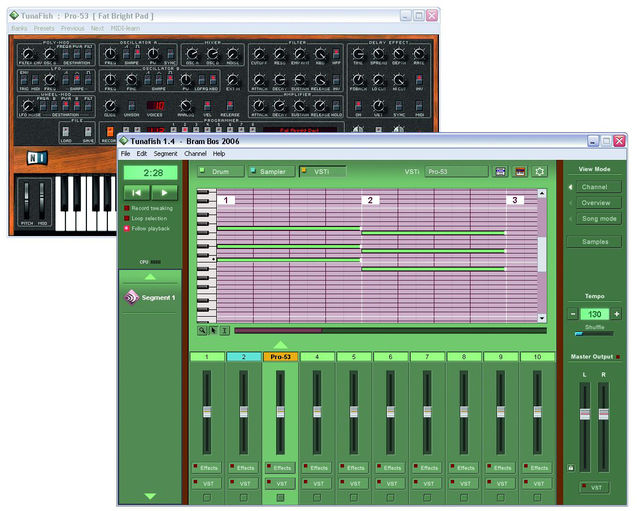The image size is (640, 511).
Task: Open the Channel menu
Action: pyautogui.click(x=195, y=154)
